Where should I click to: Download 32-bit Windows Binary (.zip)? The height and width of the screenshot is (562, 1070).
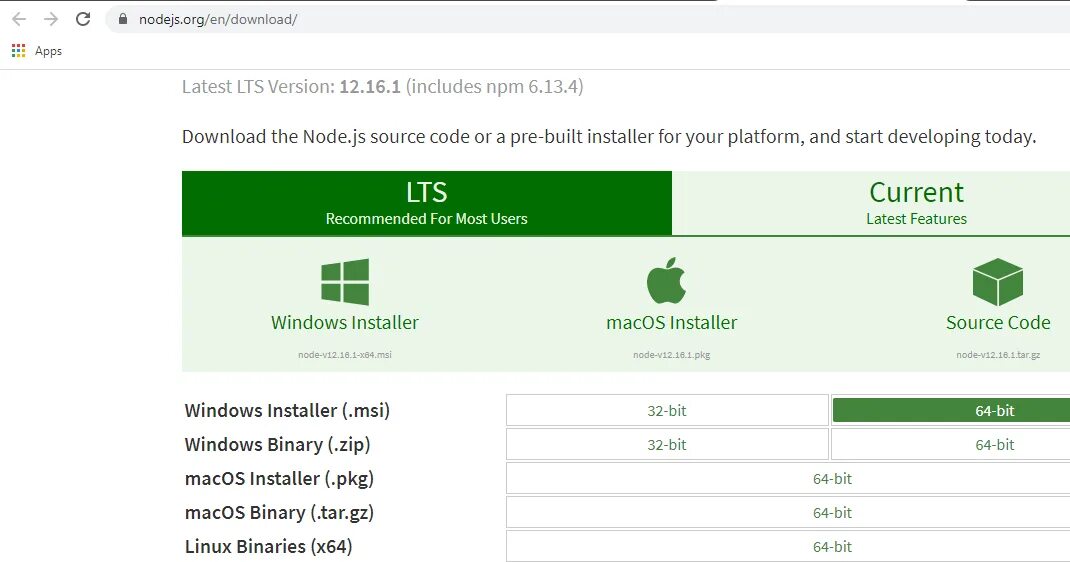tap(667, 445)
